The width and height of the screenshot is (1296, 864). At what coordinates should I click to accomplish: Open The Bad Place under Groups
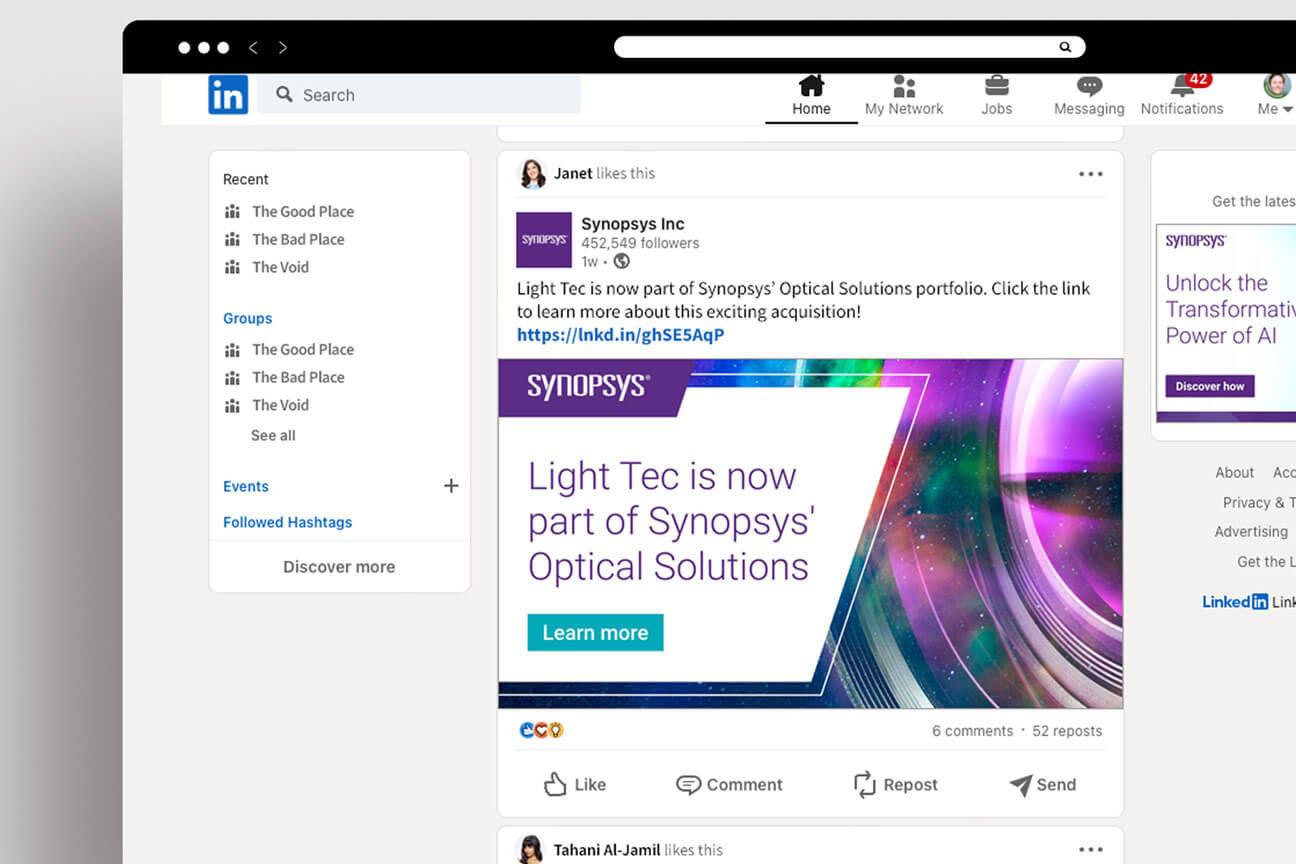pos(298,377)
